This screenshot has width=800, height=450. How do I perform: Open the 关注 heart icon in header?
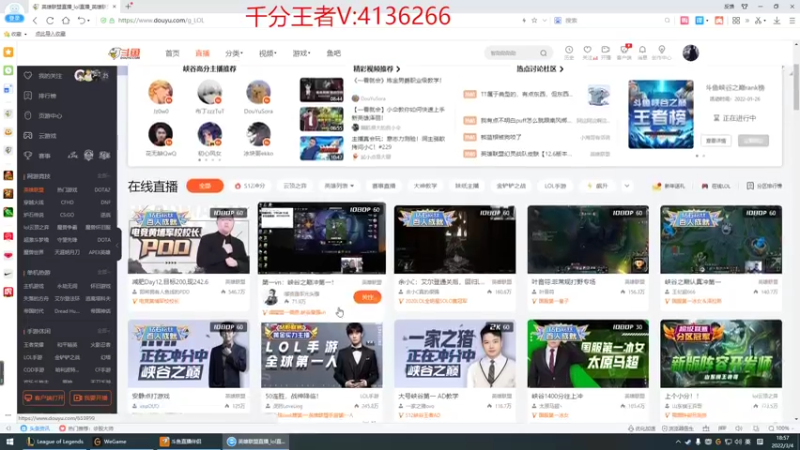(588, 52)
